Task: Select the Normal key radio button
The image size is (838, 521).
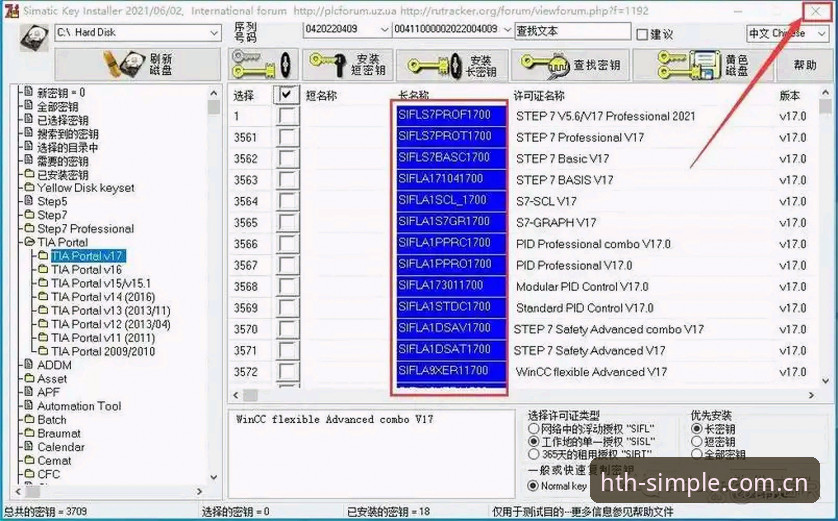Action: (x=533, y=486)
